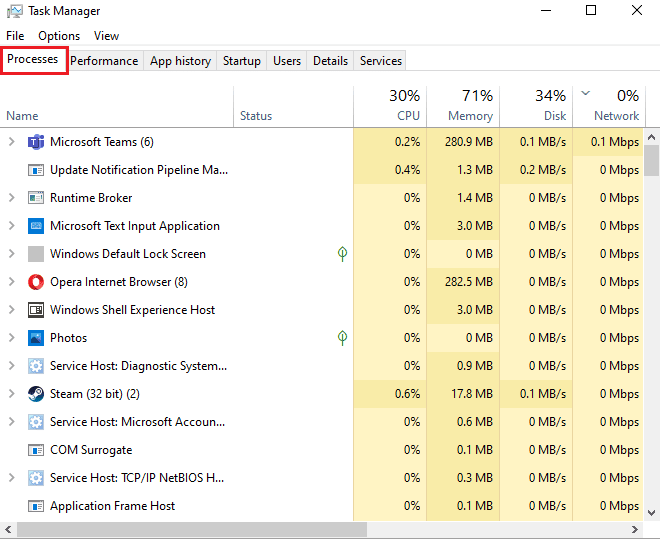The width and height of the screenshot is (660, 539).
Task: Click the suspended leaf icon for Lock Screen
Action: (x=343, y=254)
